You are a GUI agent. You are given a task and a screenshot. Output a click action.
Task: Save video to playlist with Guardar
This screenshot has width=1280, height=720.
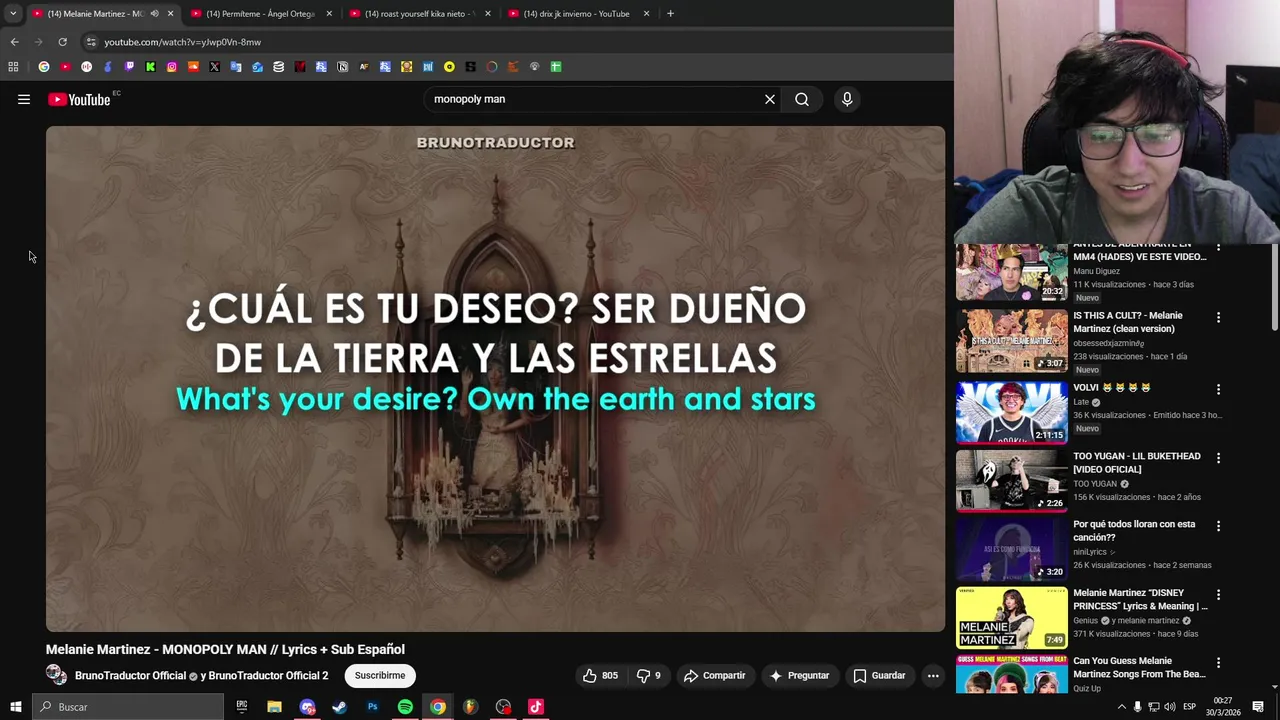(x=879, y=676)
